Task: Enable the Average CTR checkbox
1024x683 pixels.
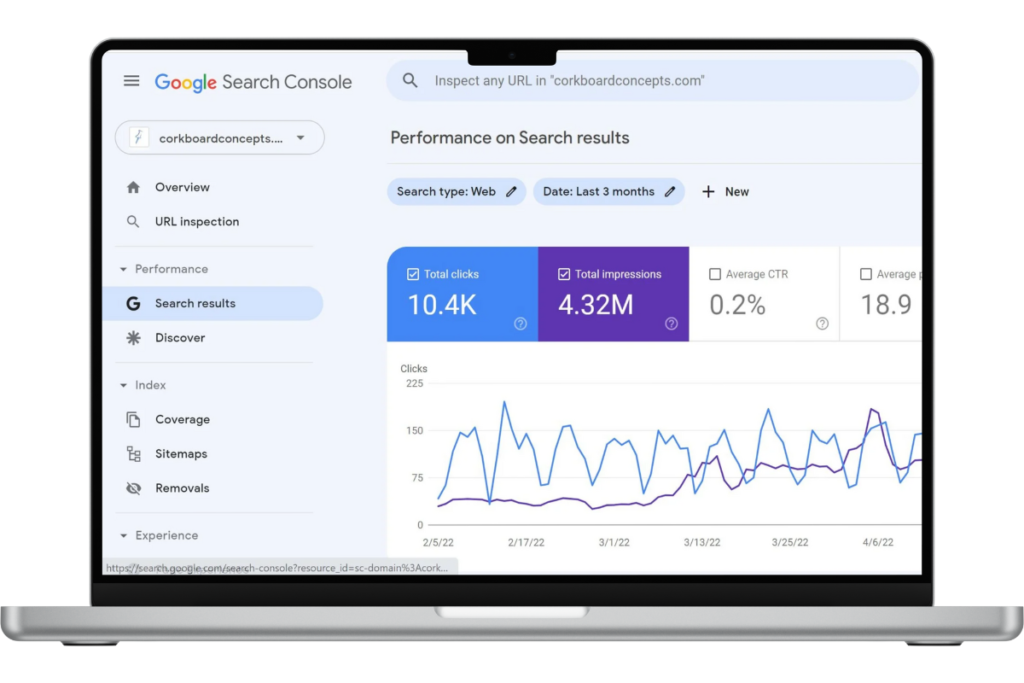Action: (x=716, y=273)
